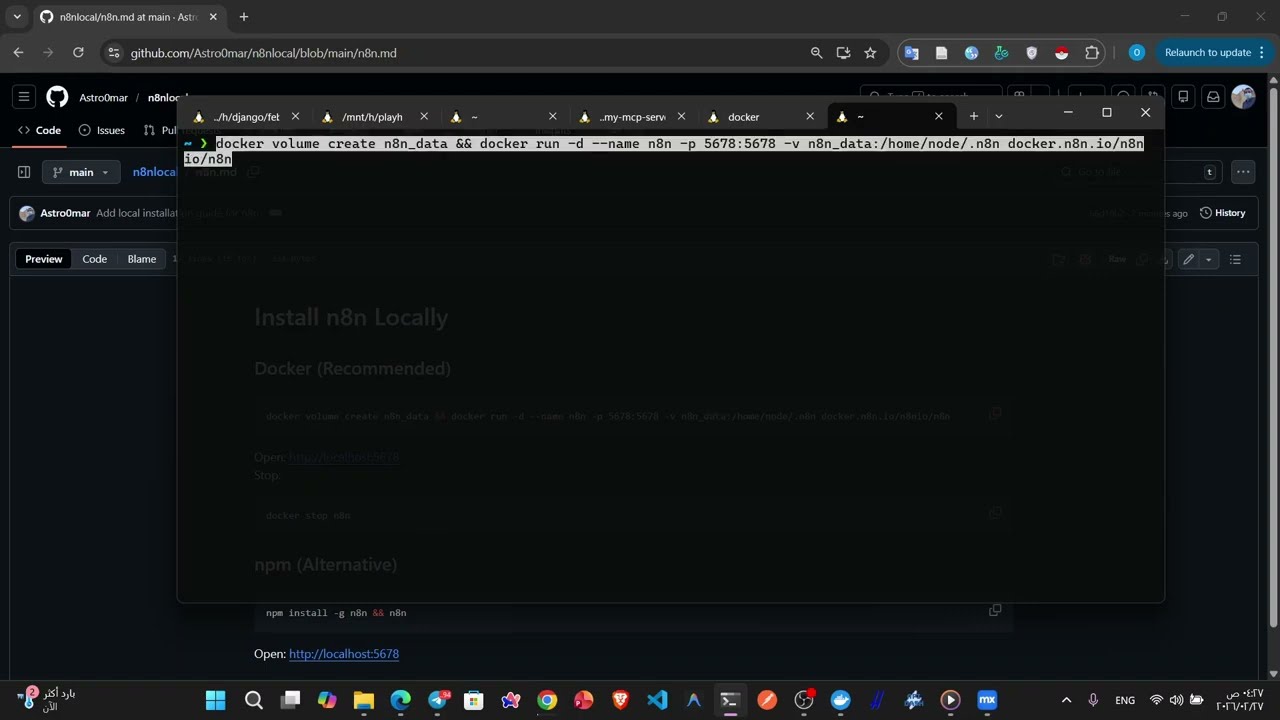Reload the browser page

pyautogui.click(x=78, y=53)
